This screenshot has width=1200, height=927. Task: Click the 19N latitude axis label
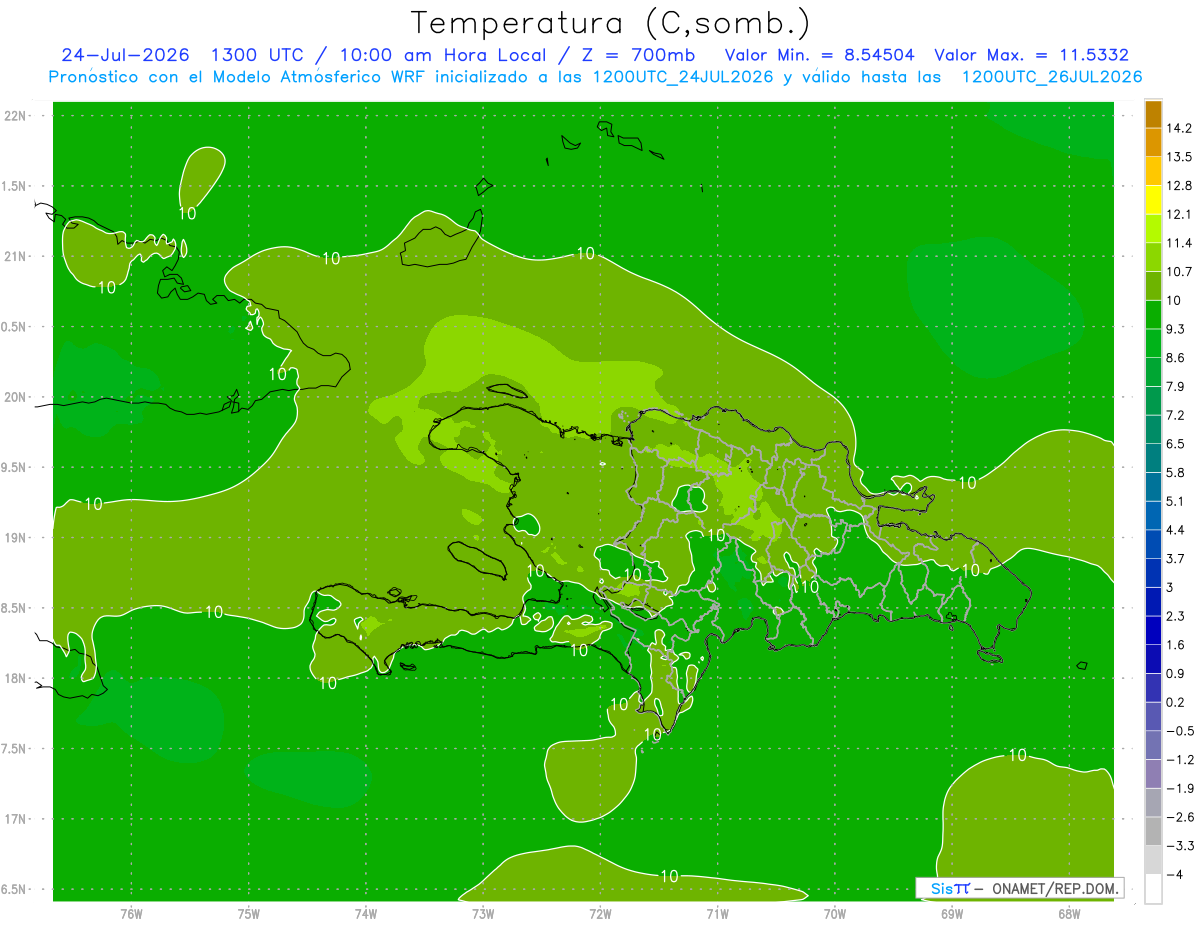(15, 538)
